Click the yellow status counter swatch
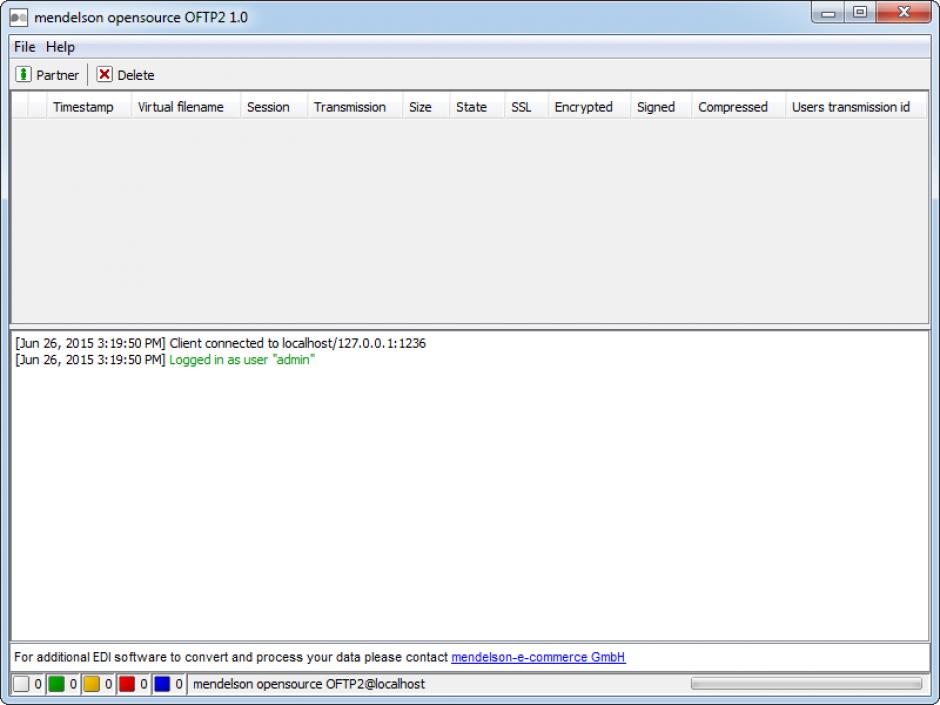Viewport: 940px width, 705px height. [92, 684]
